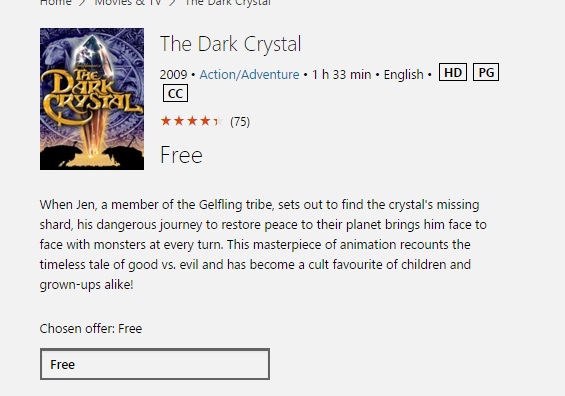This screenshot has height=396, width=565.
Task: Click the movie description paragraph
Action: coord(263,245)
